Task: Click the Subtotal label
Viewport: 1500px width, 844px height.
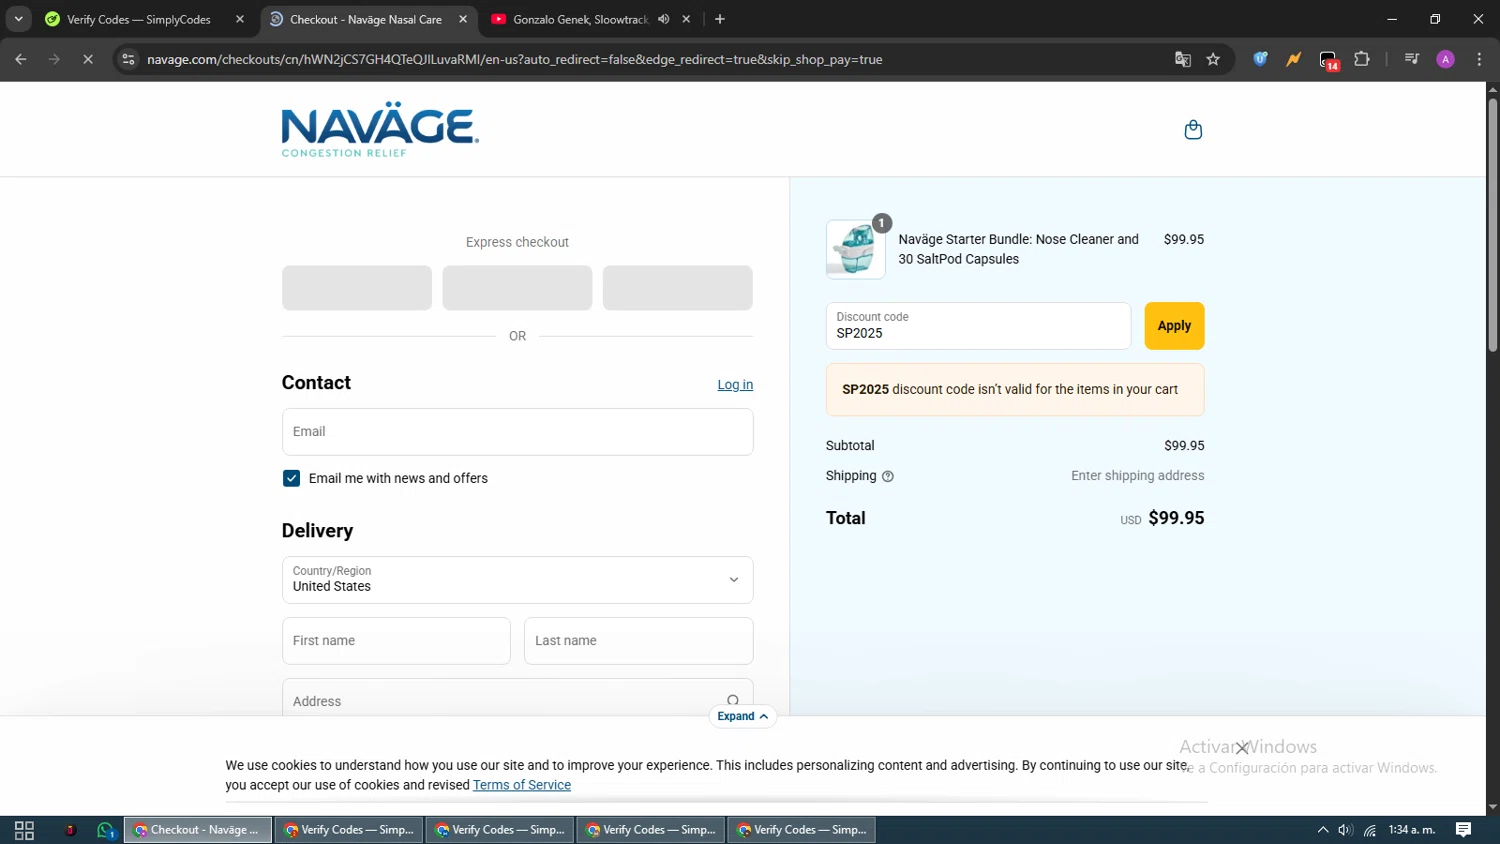Action: [x=850, y=446]
